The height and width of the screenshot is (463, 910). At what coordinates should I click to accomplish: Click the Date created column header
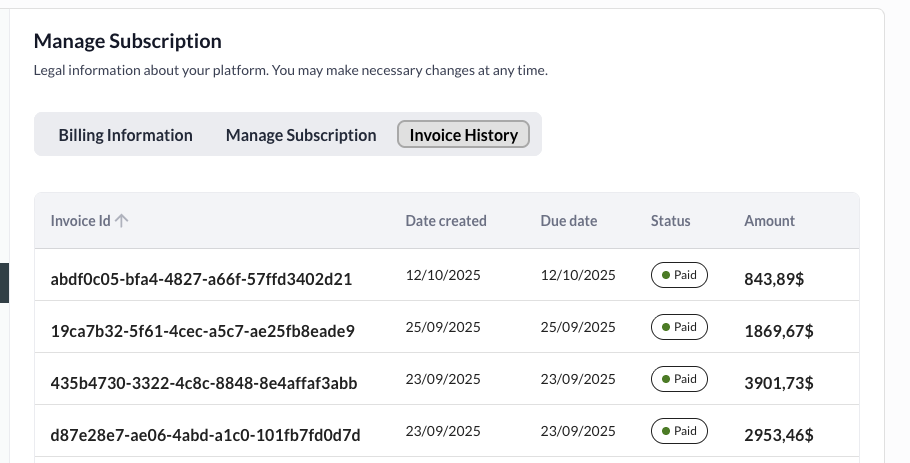[x=446, y=221]
